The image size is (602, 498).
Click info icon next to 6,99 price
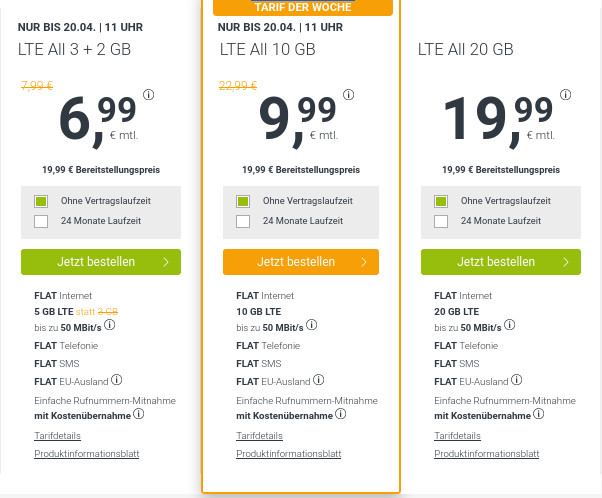(149, 96)
